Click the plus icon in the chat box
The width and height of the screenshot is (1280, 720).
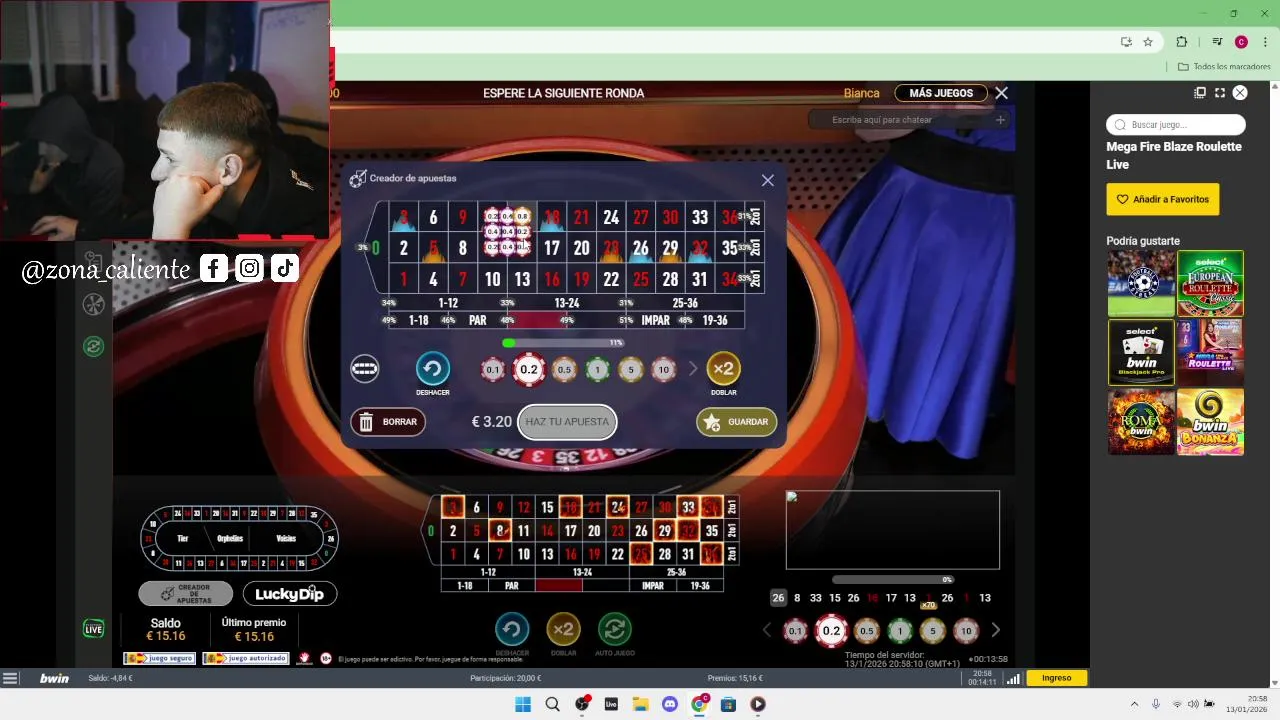coord(1000,120)
